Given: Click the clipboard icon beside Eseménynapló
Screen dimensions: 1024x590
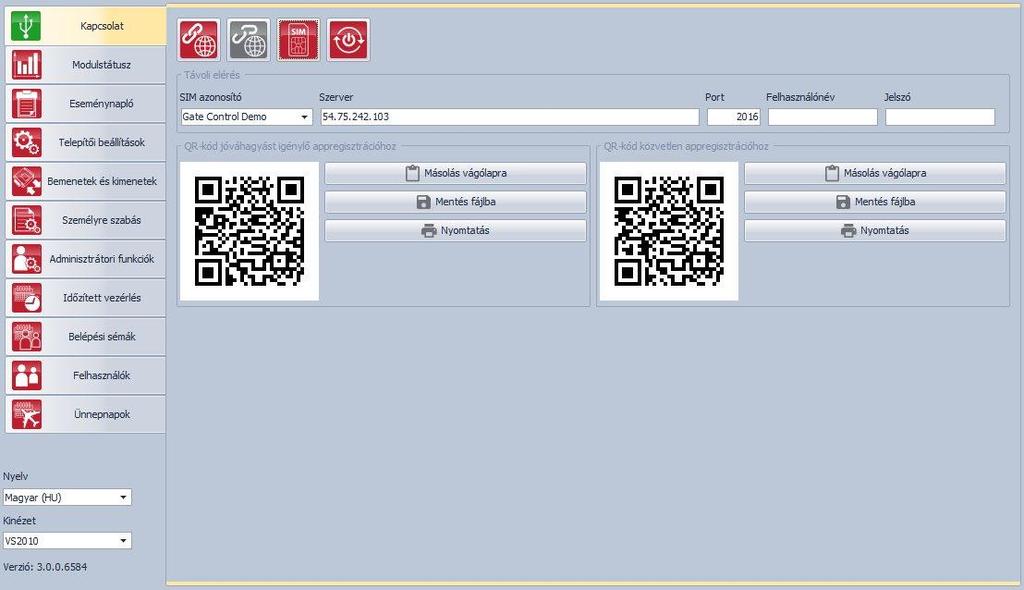Looking at the screenshot, I should coord(26,103).
